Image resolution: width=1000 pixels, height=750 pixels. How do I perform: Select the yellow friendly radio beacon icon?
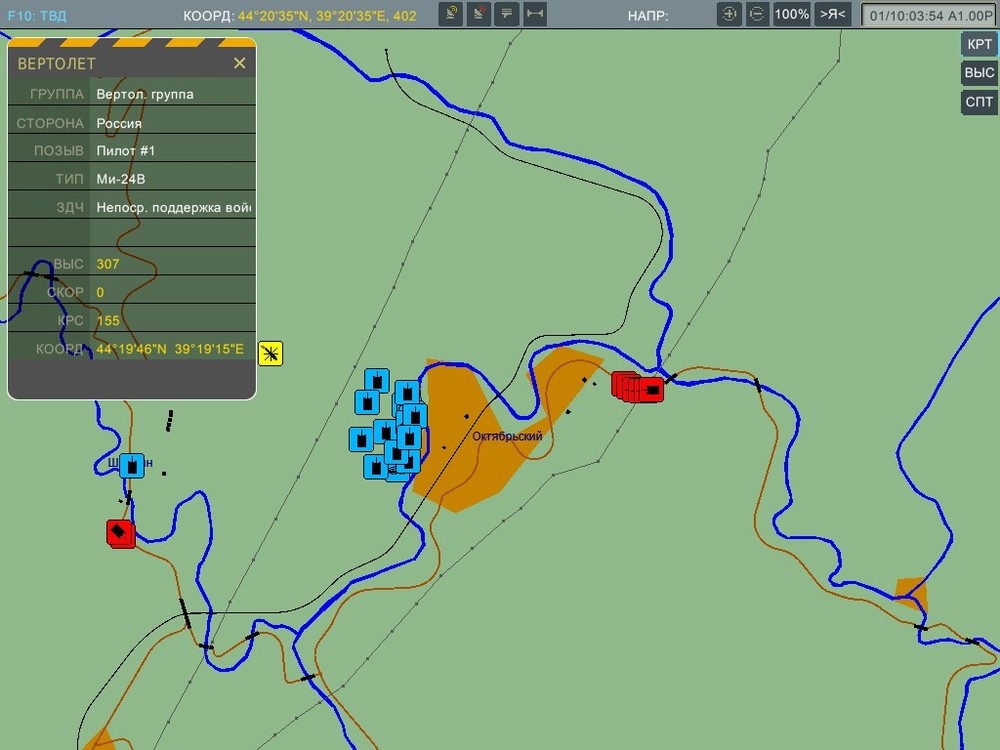pyautogui.click(x=451, y=13)
